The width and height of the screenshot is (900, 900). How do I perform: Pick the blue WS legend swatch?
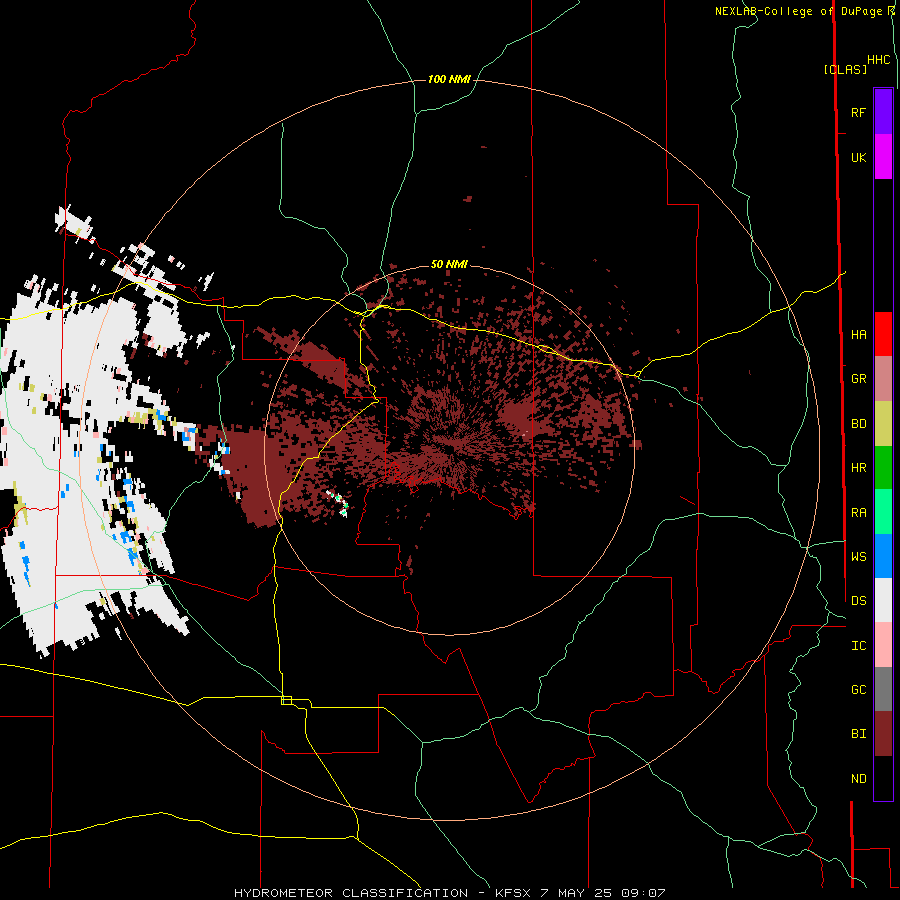(x=883, y=556)
